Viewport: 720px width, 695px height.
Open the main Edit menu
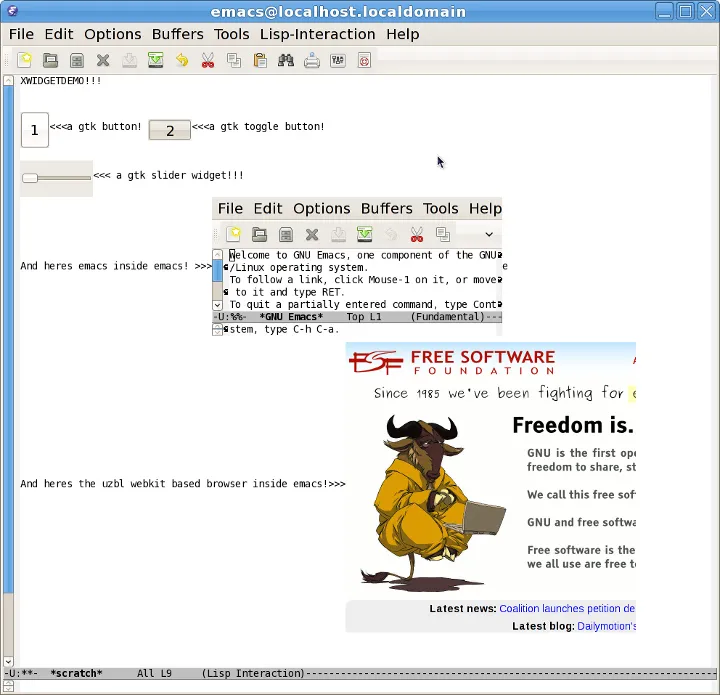coord(59,34)
